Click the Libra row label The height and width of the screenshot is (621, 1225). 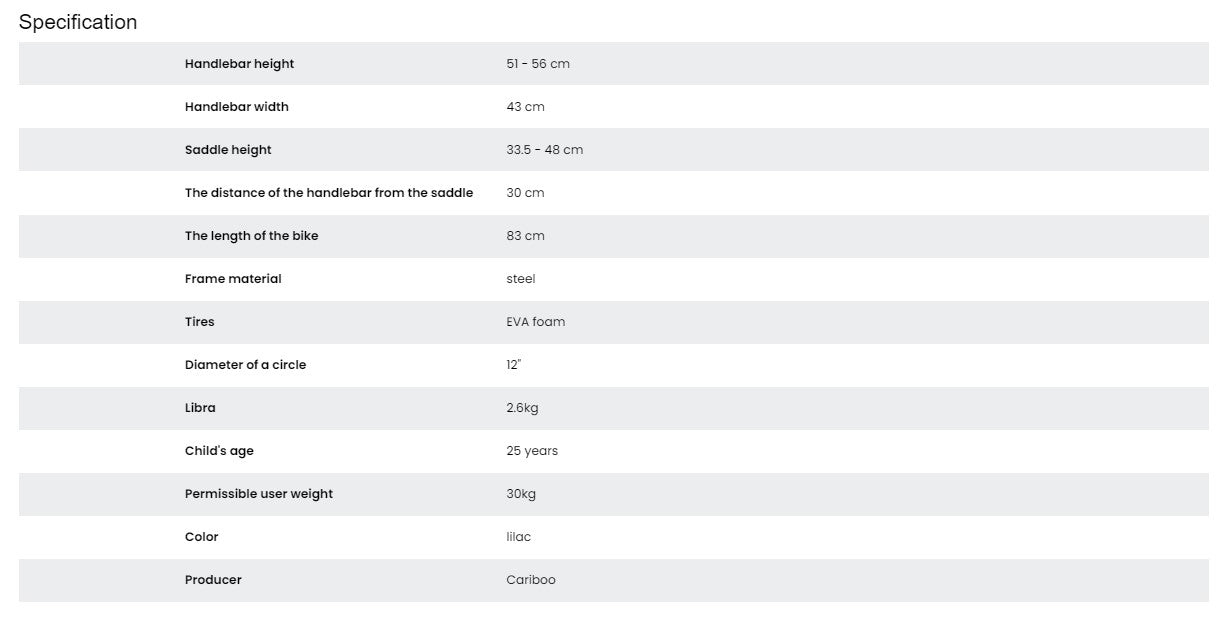[x=200, y=408]
